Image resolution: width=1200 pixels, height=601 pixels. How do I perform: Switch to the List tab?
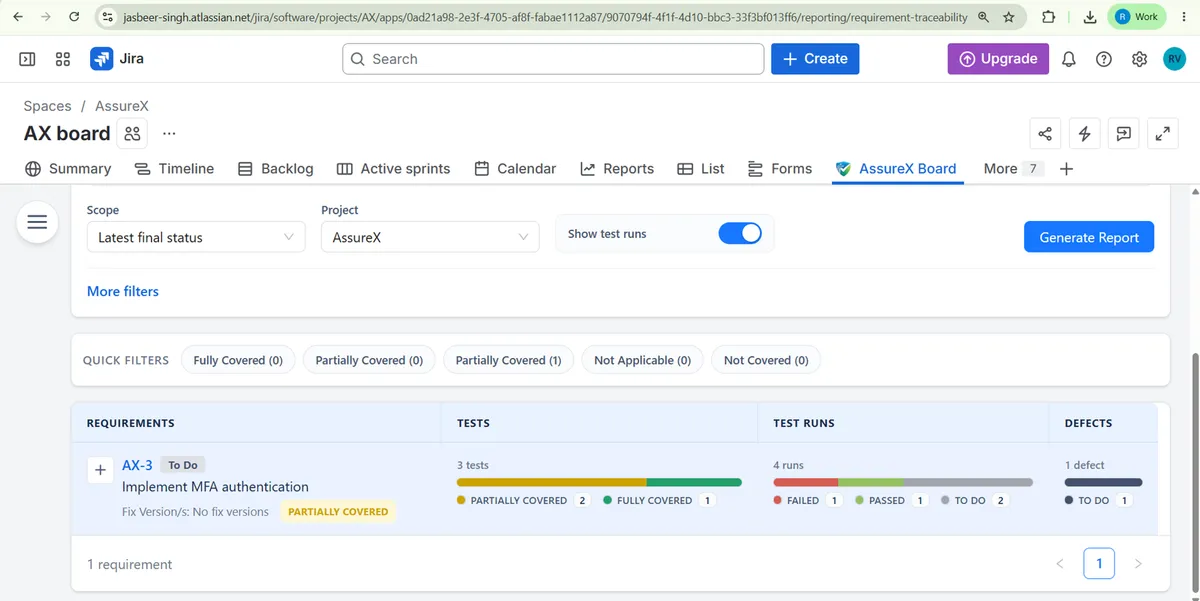pyautogui.click(x=701, y=169)
